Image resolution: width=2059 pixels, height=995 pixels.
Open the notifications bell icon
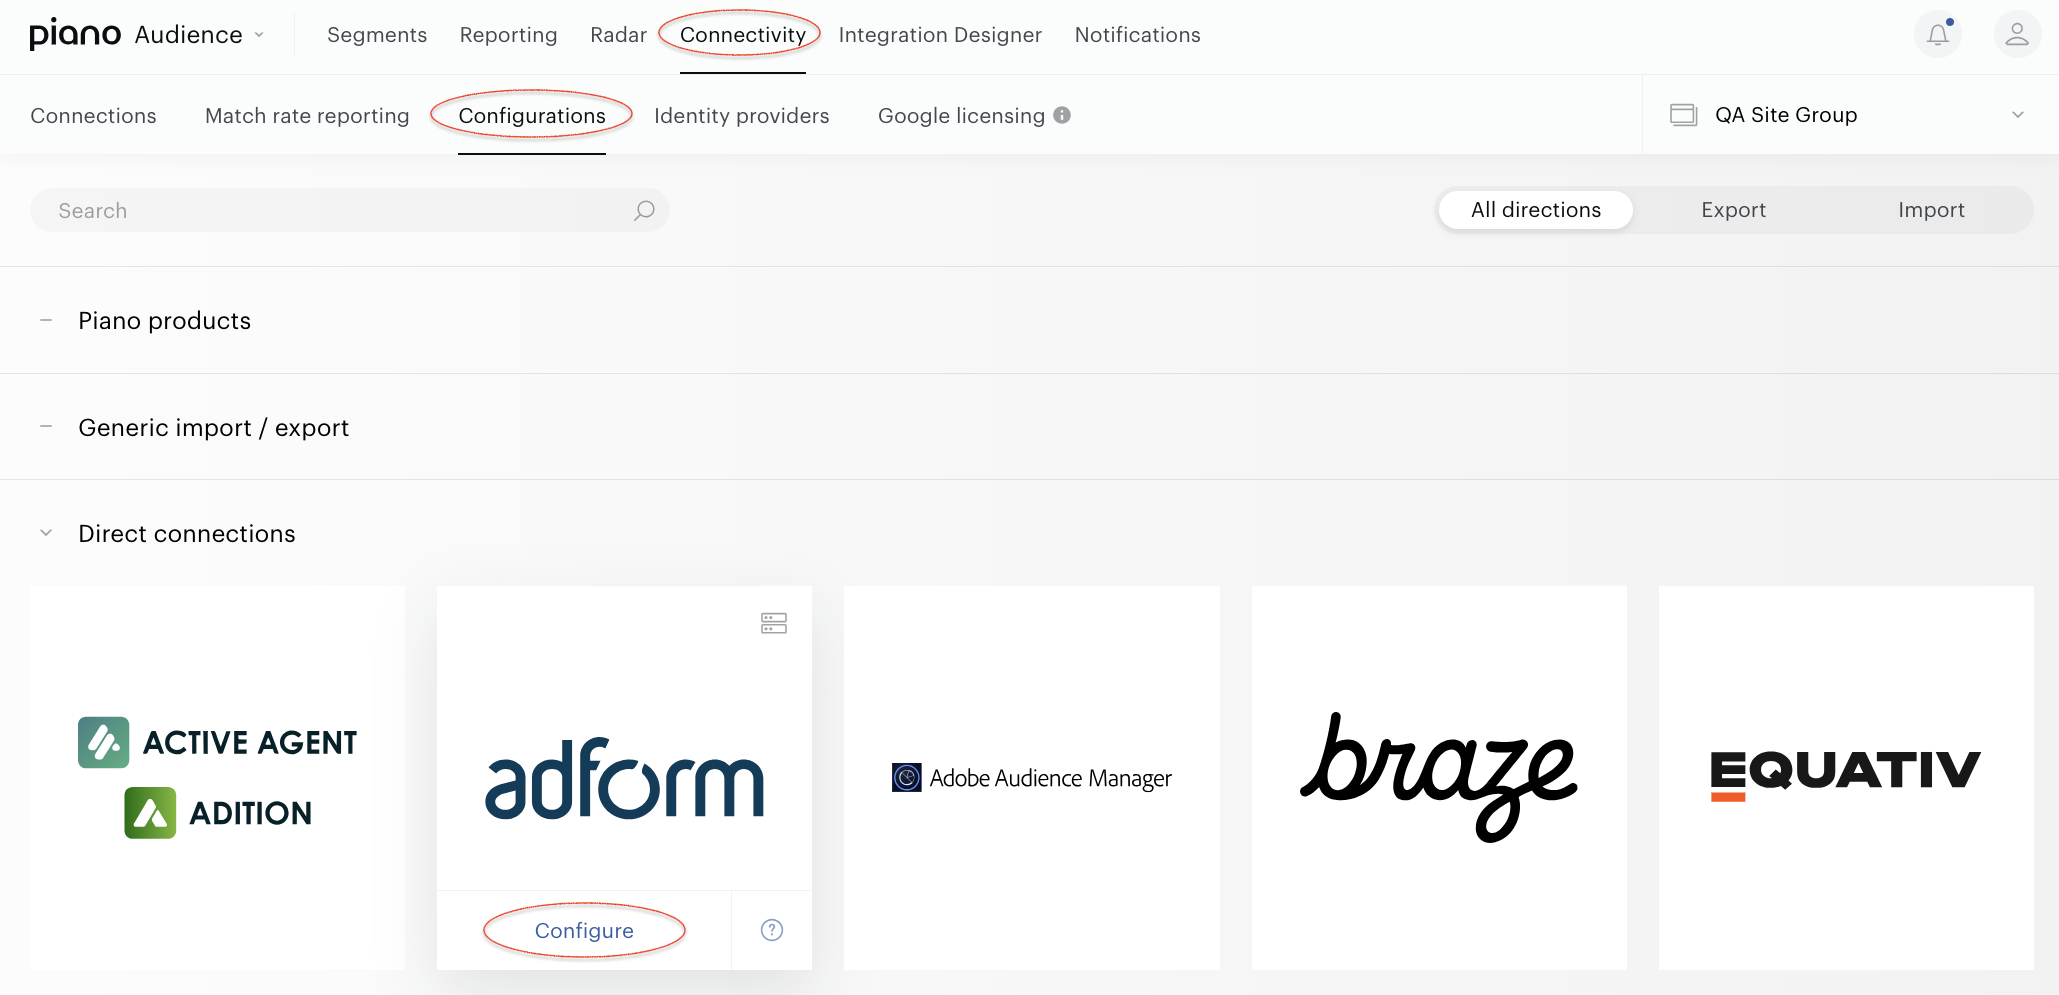pos(1937,35)
